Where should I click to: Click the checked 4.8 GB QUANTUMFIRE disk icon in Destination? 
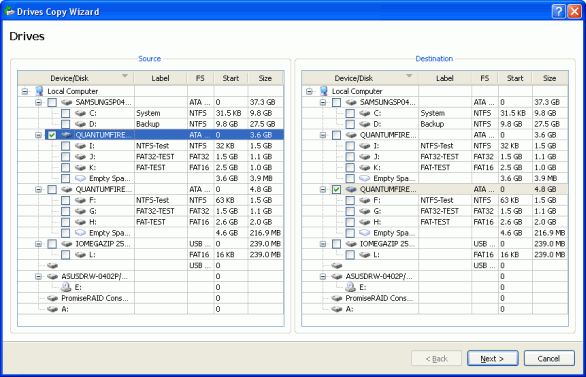351,189
